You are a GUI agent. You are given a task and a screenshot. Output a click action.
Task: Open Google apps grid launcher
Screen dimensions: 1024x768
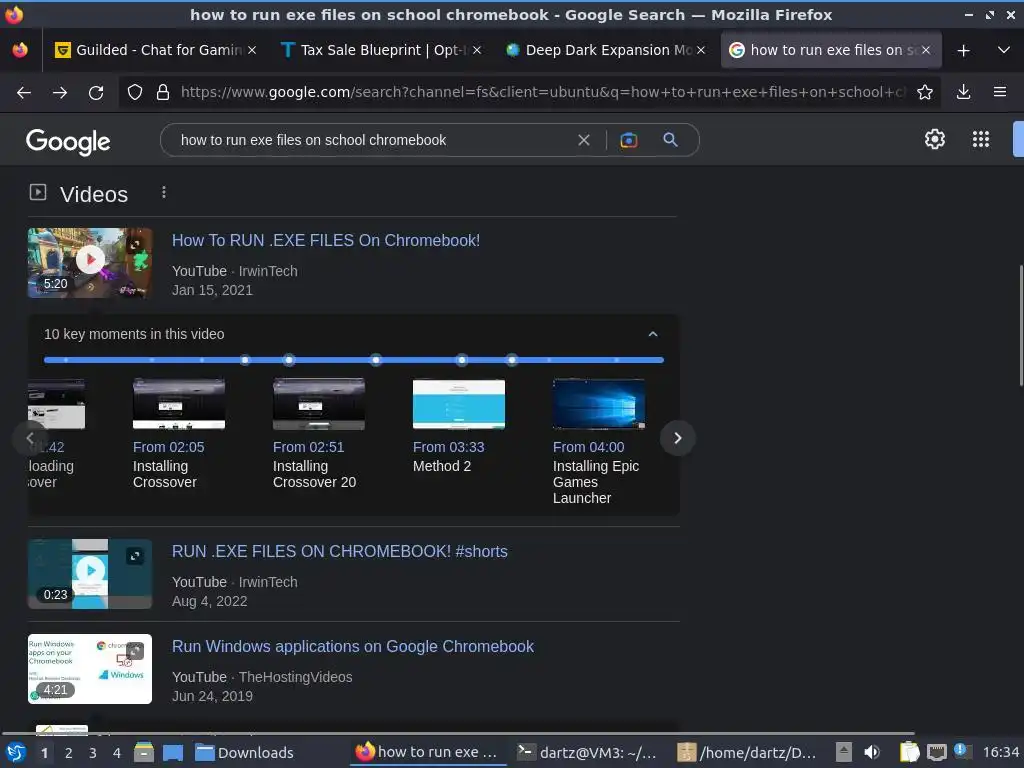(x=981, y=139)
